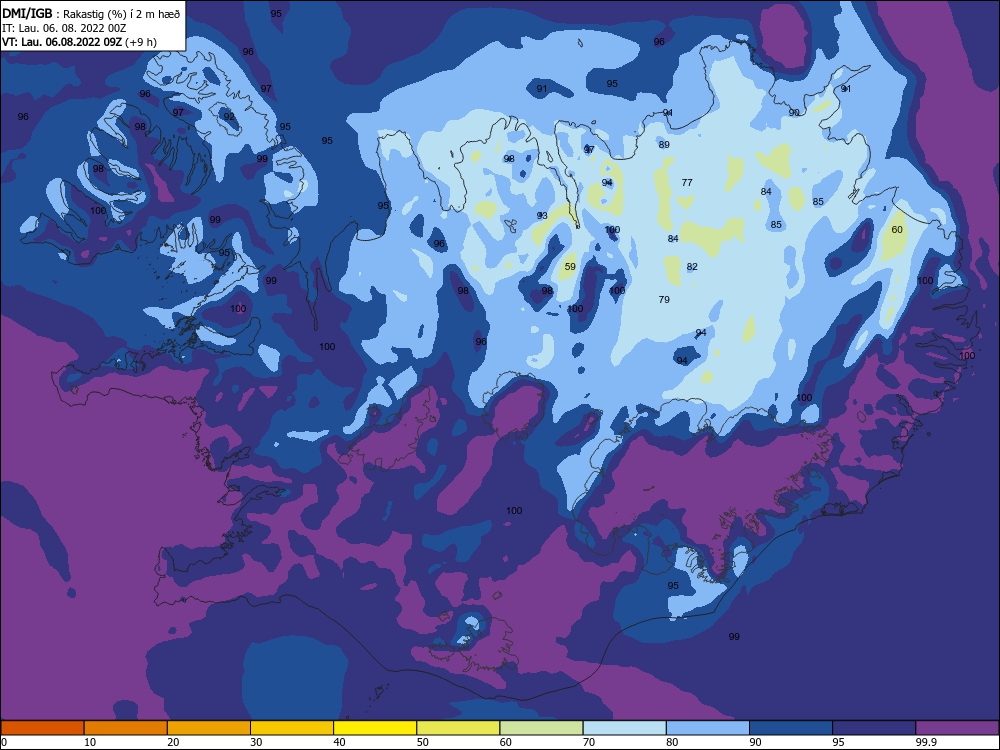The height and width of the screenshot is (750, 1000).
Task: Click the map value '82' on the map
Action: click(692, 267)
